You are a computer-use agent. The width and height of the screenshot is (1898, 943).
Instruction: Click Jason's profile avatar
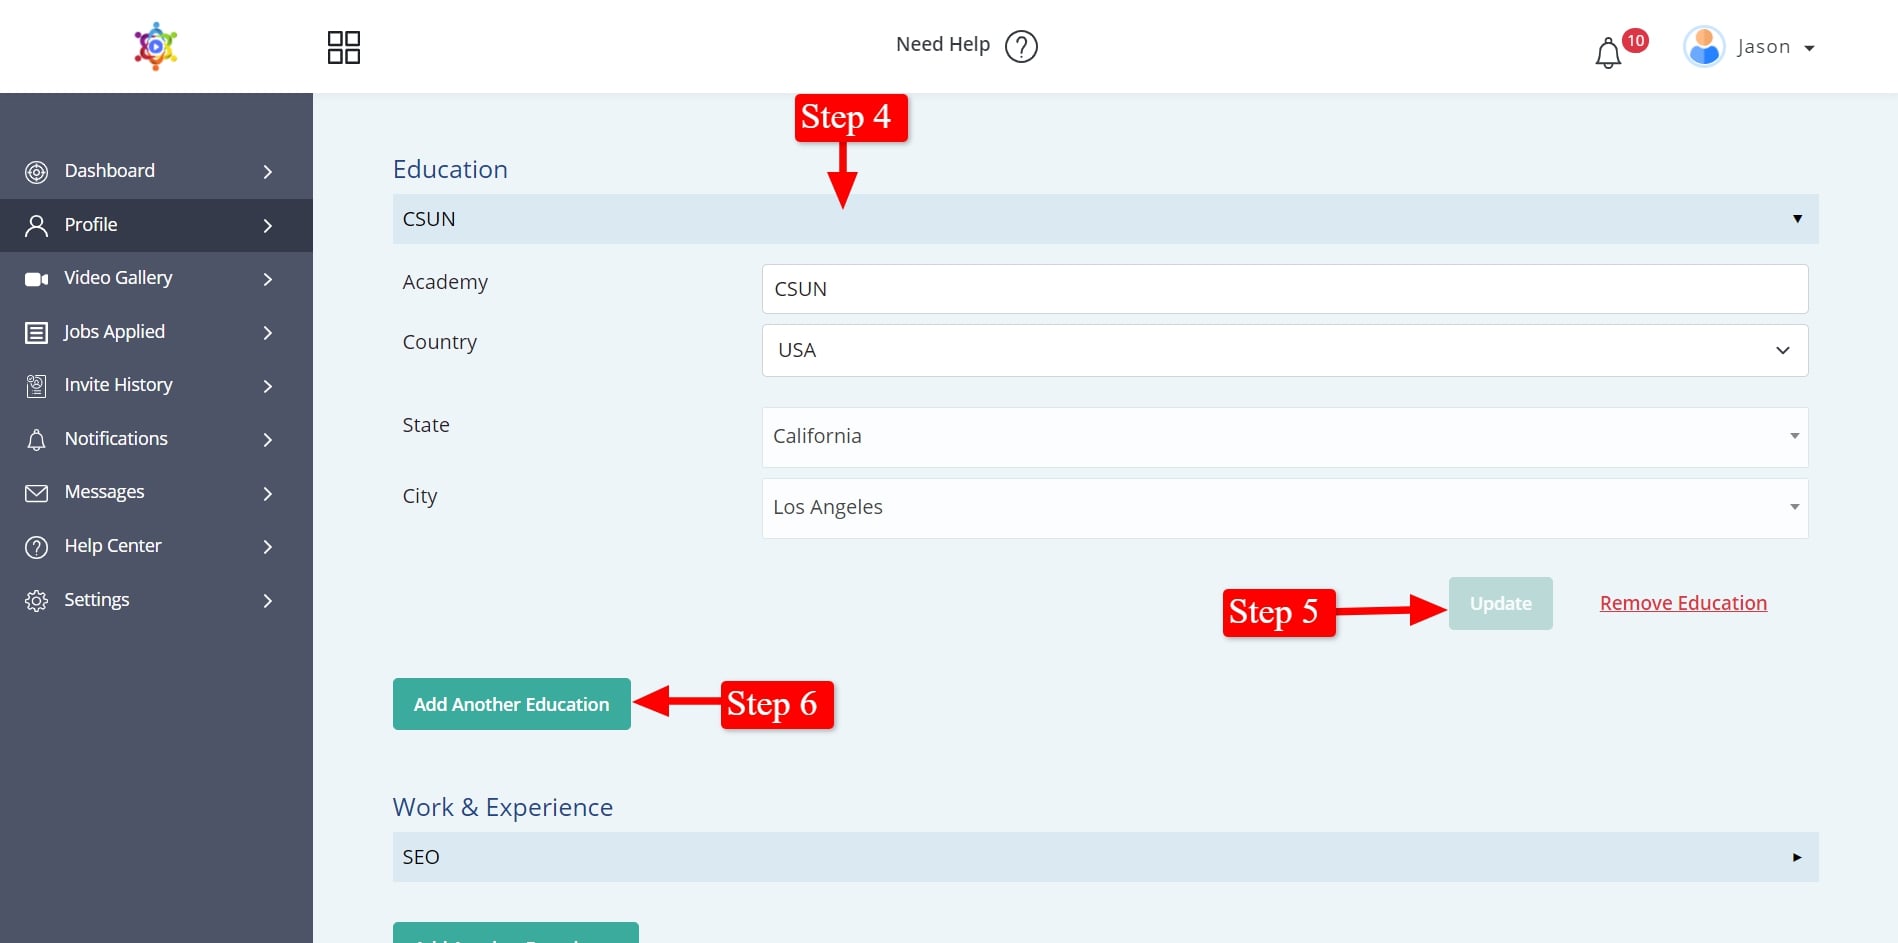[x=1704, y=46]
